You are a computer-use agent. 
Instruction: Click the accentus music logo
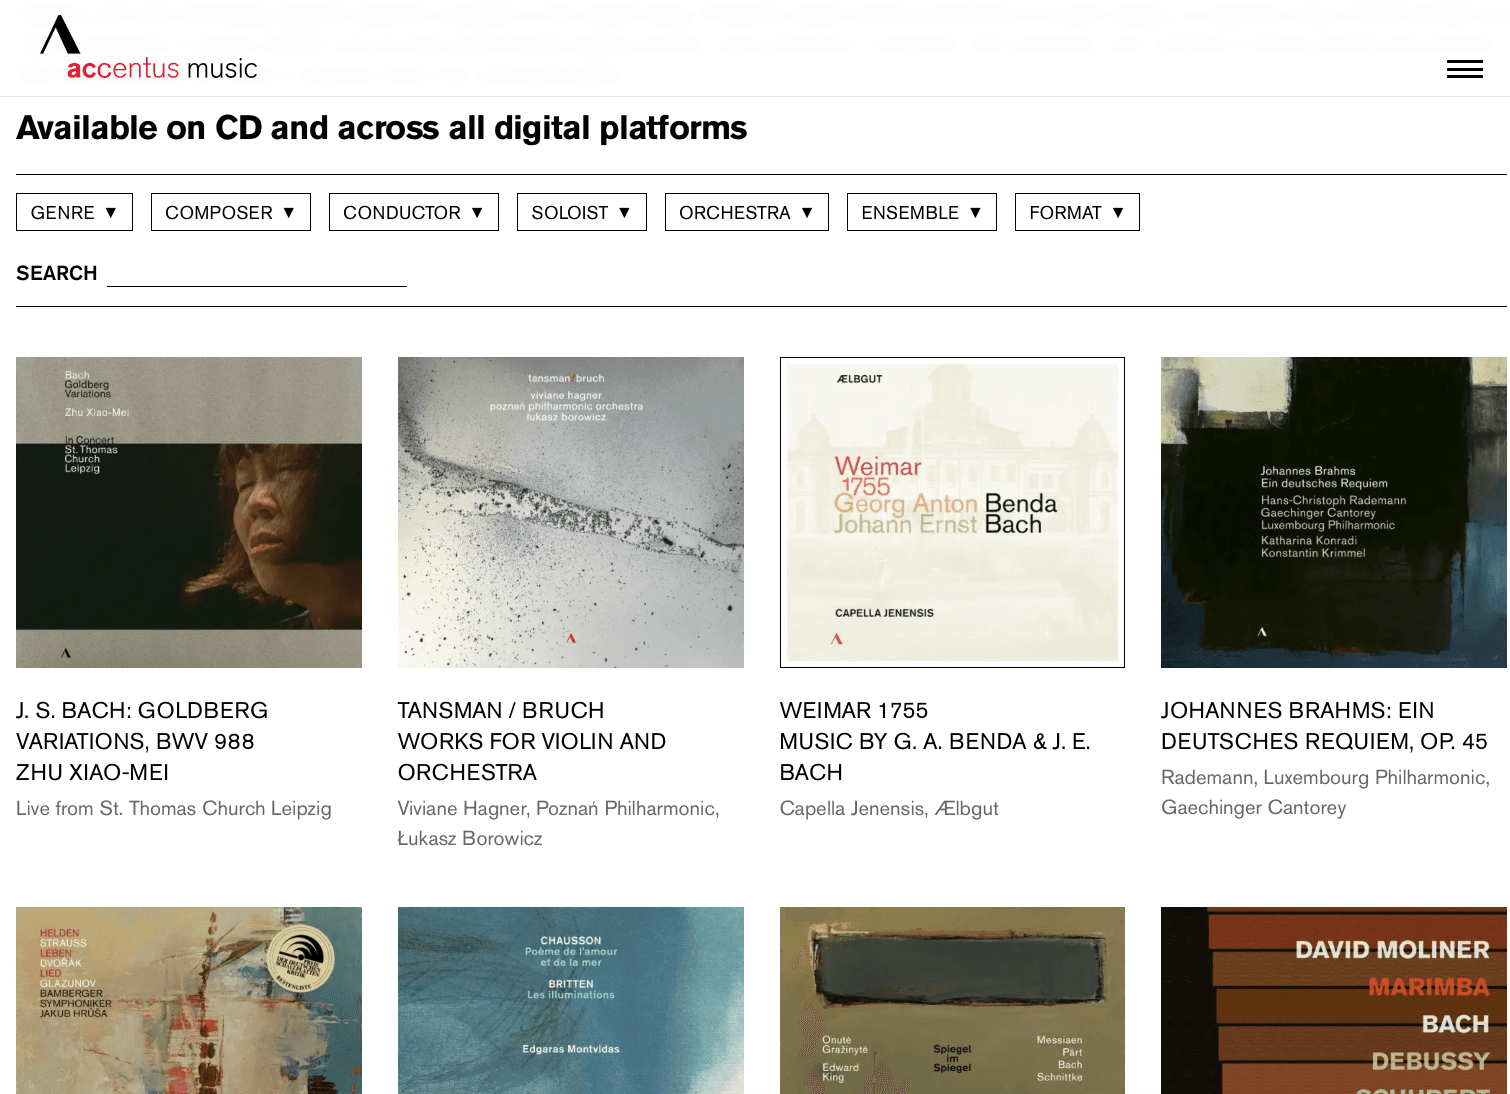pyautogui.click(x=148, y=48)
